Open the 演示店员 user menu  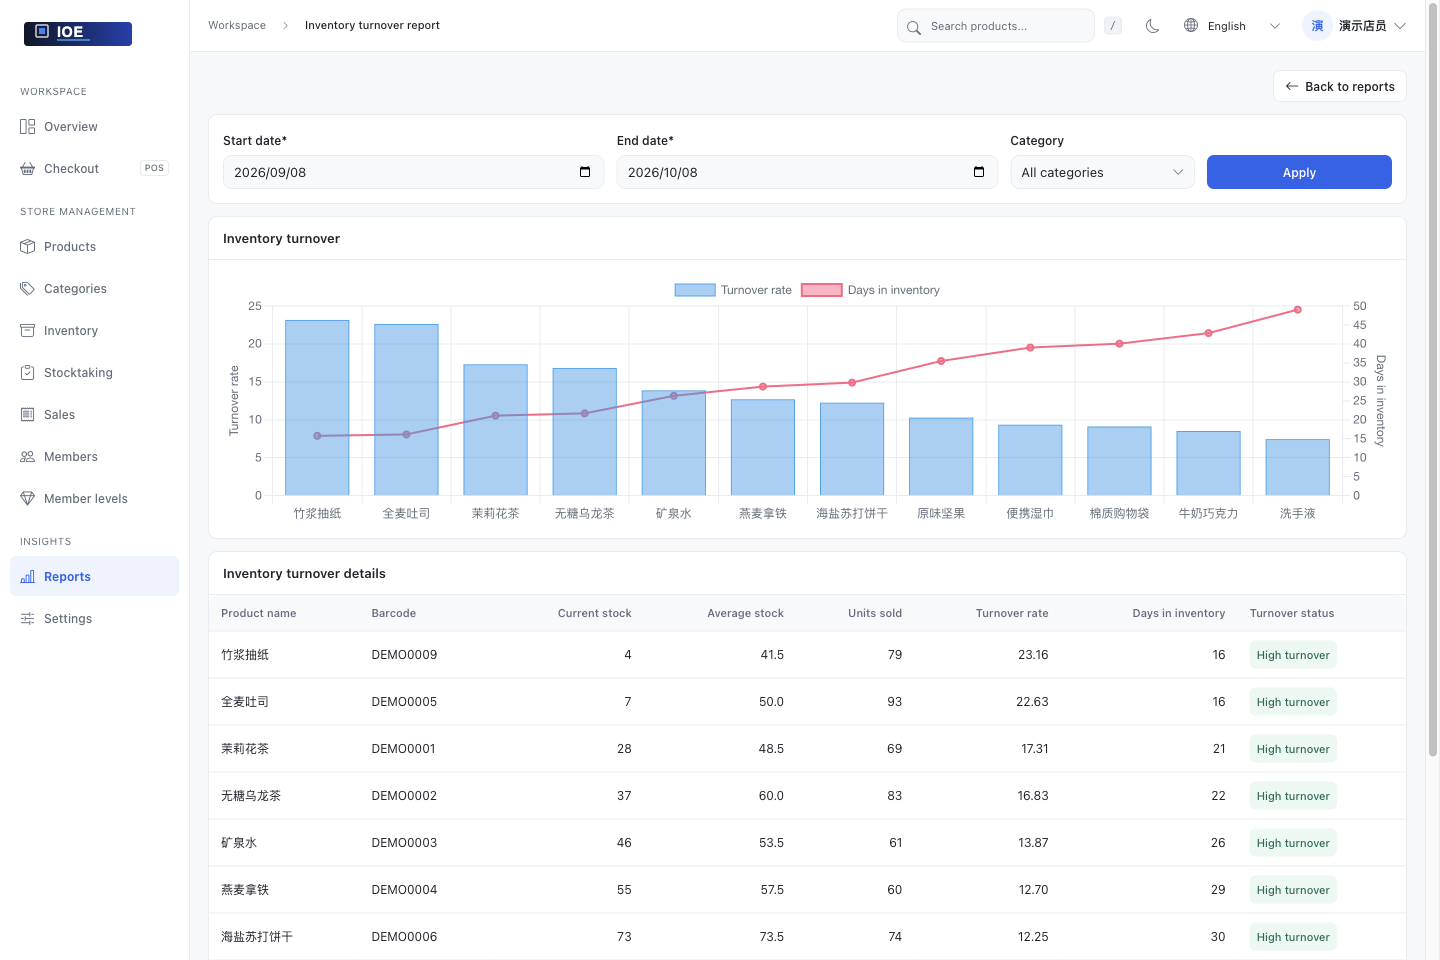1354,26
